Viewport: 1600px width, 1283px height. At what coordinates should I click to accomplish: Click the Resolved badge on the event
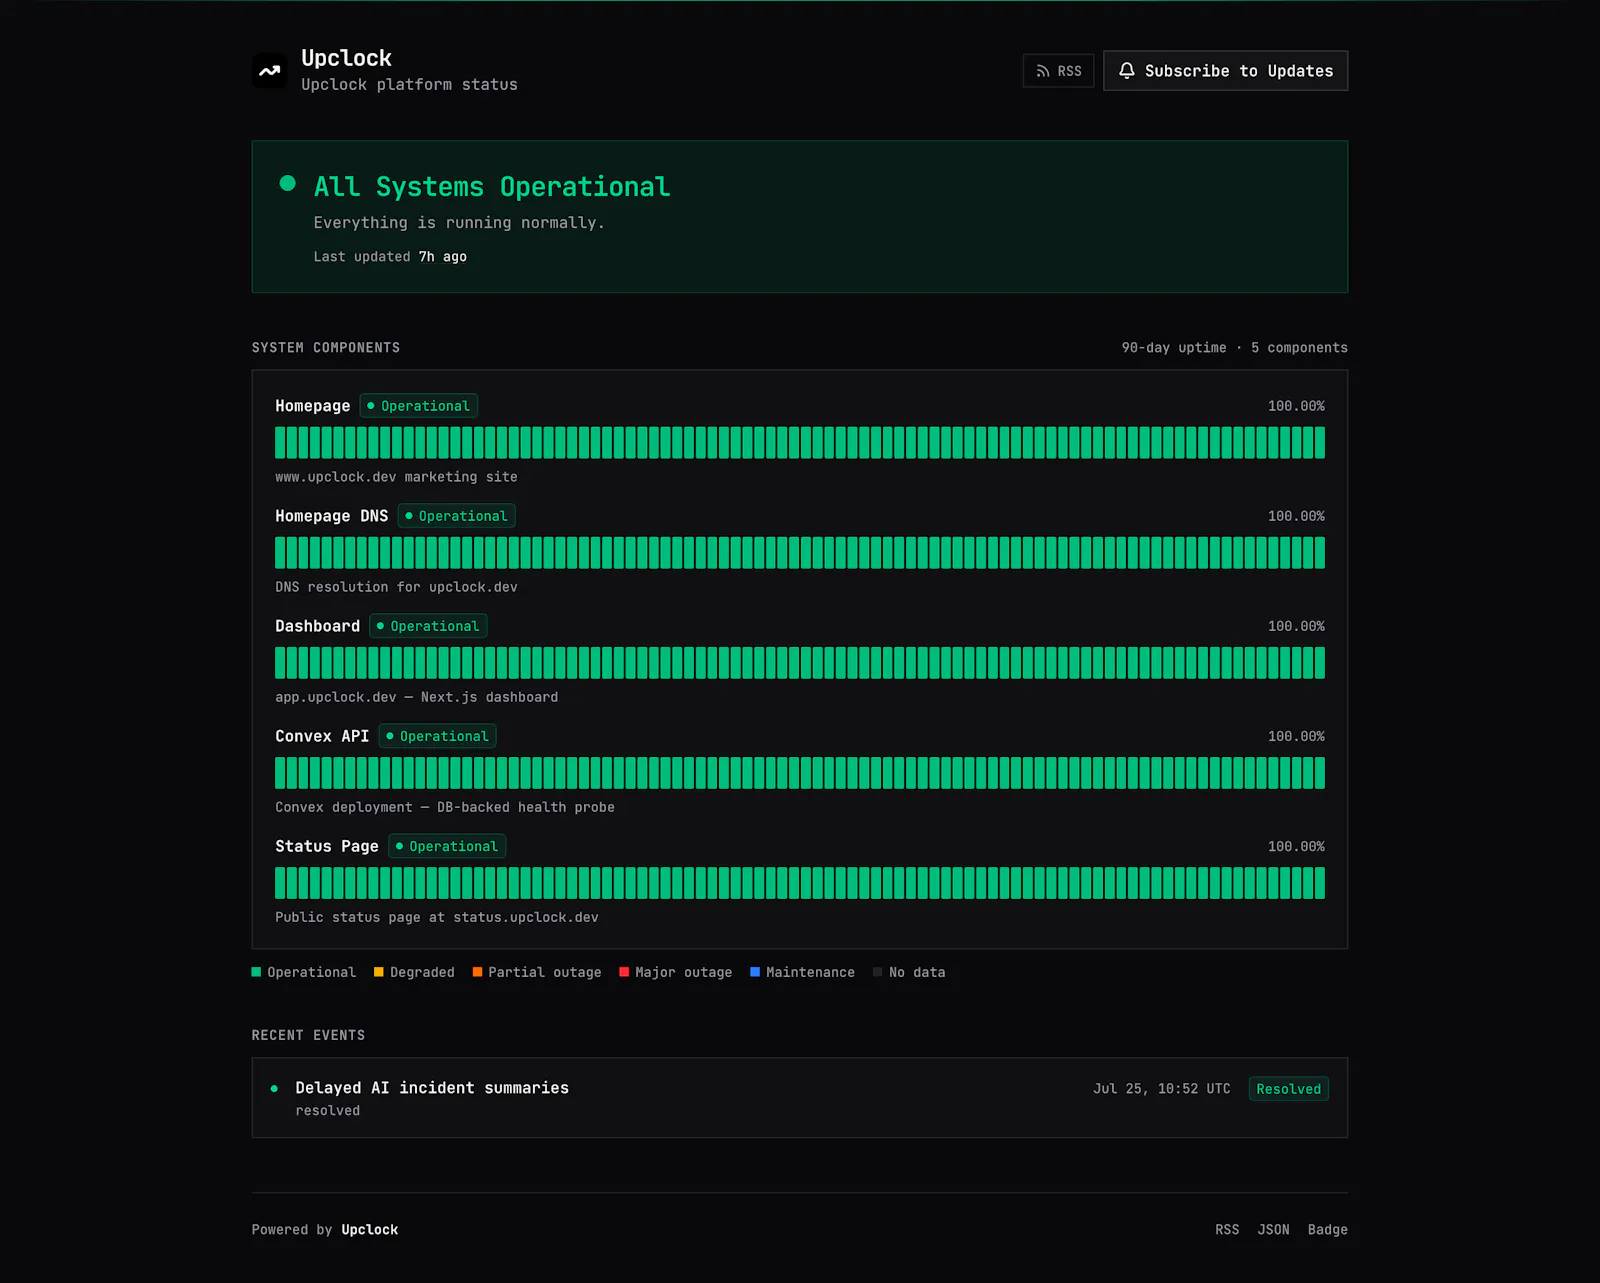[1288, 1089]
